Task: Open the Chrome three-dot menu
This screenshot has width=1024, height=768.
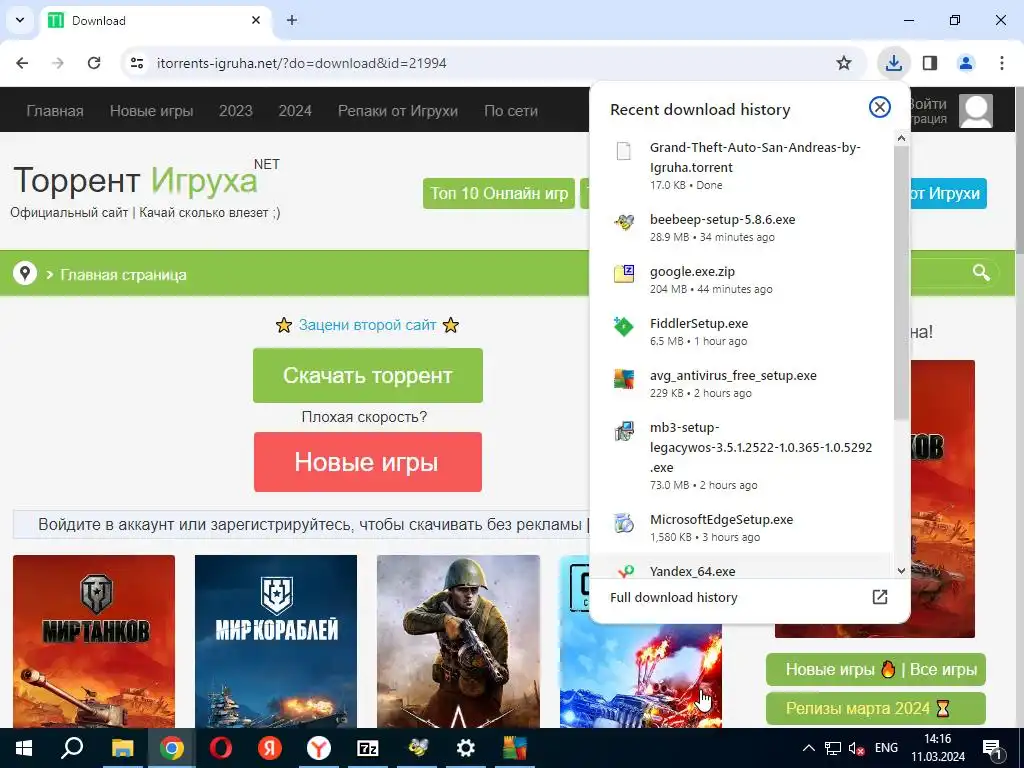Action: point(1002,63)
